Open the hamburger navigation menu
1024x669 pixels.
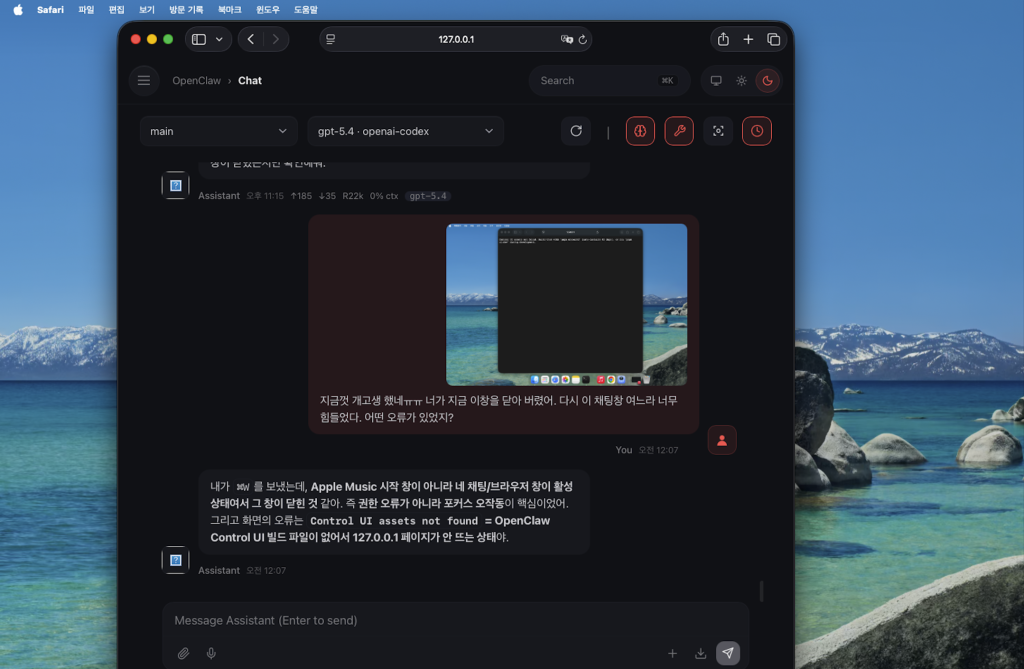[x=144, y=80]
